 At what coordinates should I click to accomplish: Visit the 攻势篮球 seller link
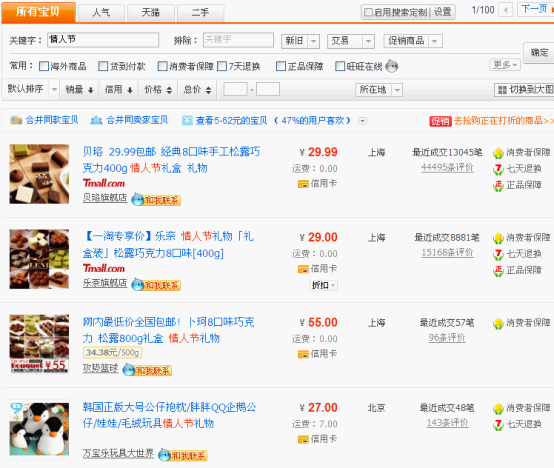coord(100,368)
